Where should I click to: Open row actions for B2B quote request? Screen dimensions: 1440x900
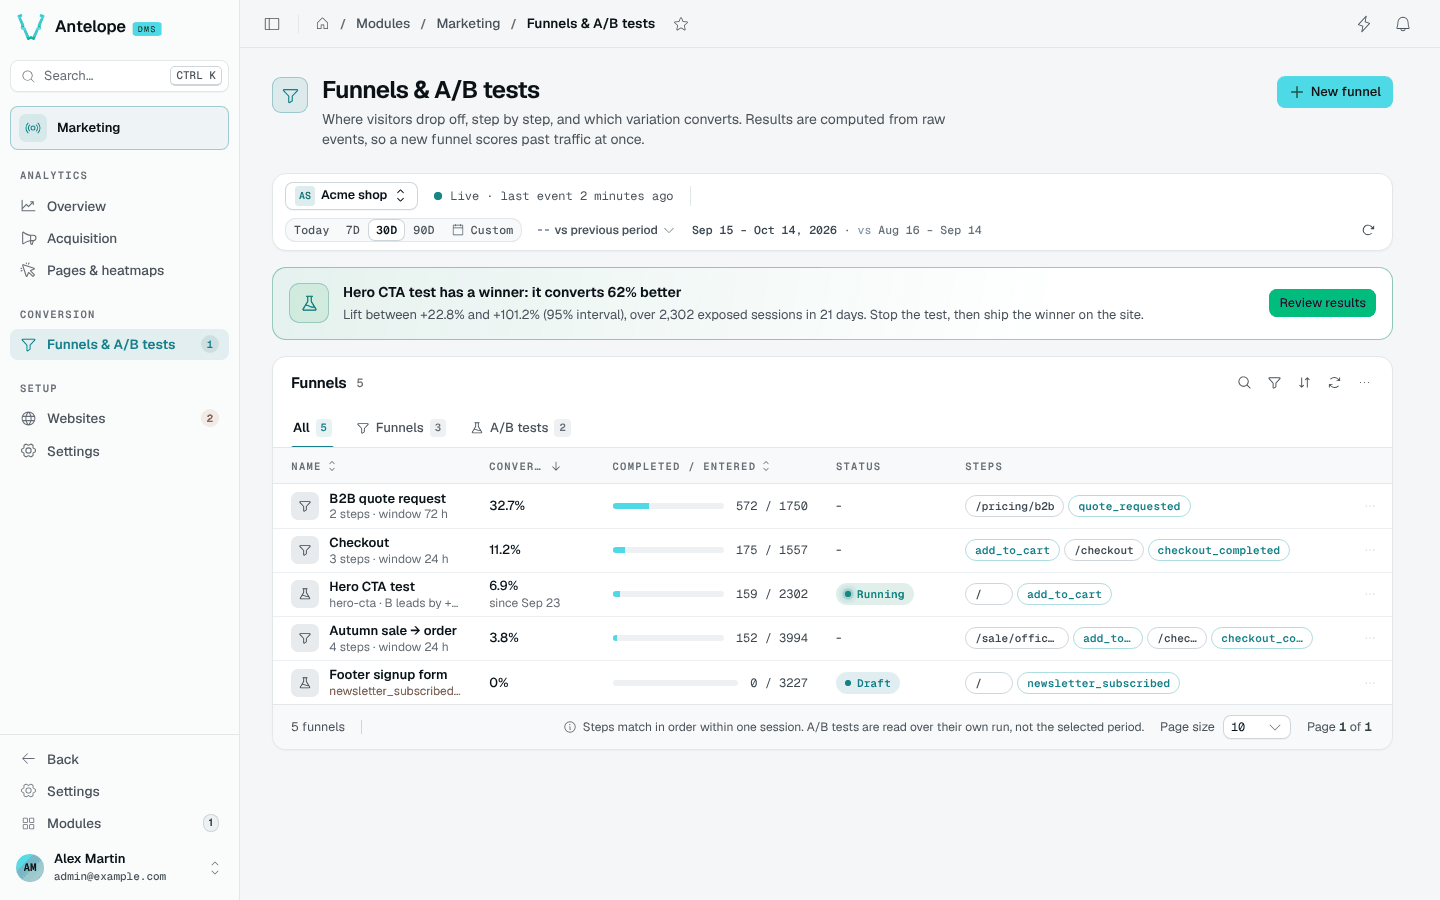(1370, 506)
